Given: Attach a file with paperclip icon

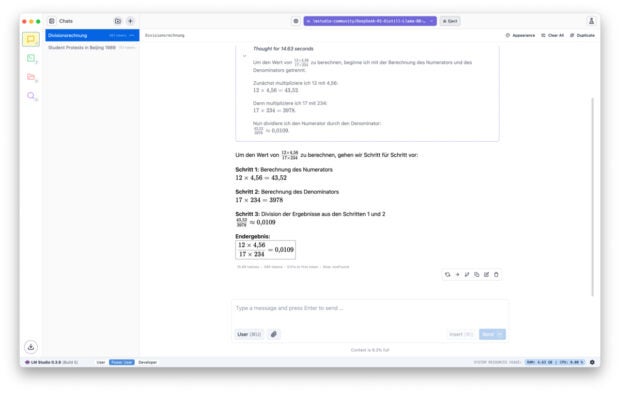Looking at the screenshot, I should [274, 334].
